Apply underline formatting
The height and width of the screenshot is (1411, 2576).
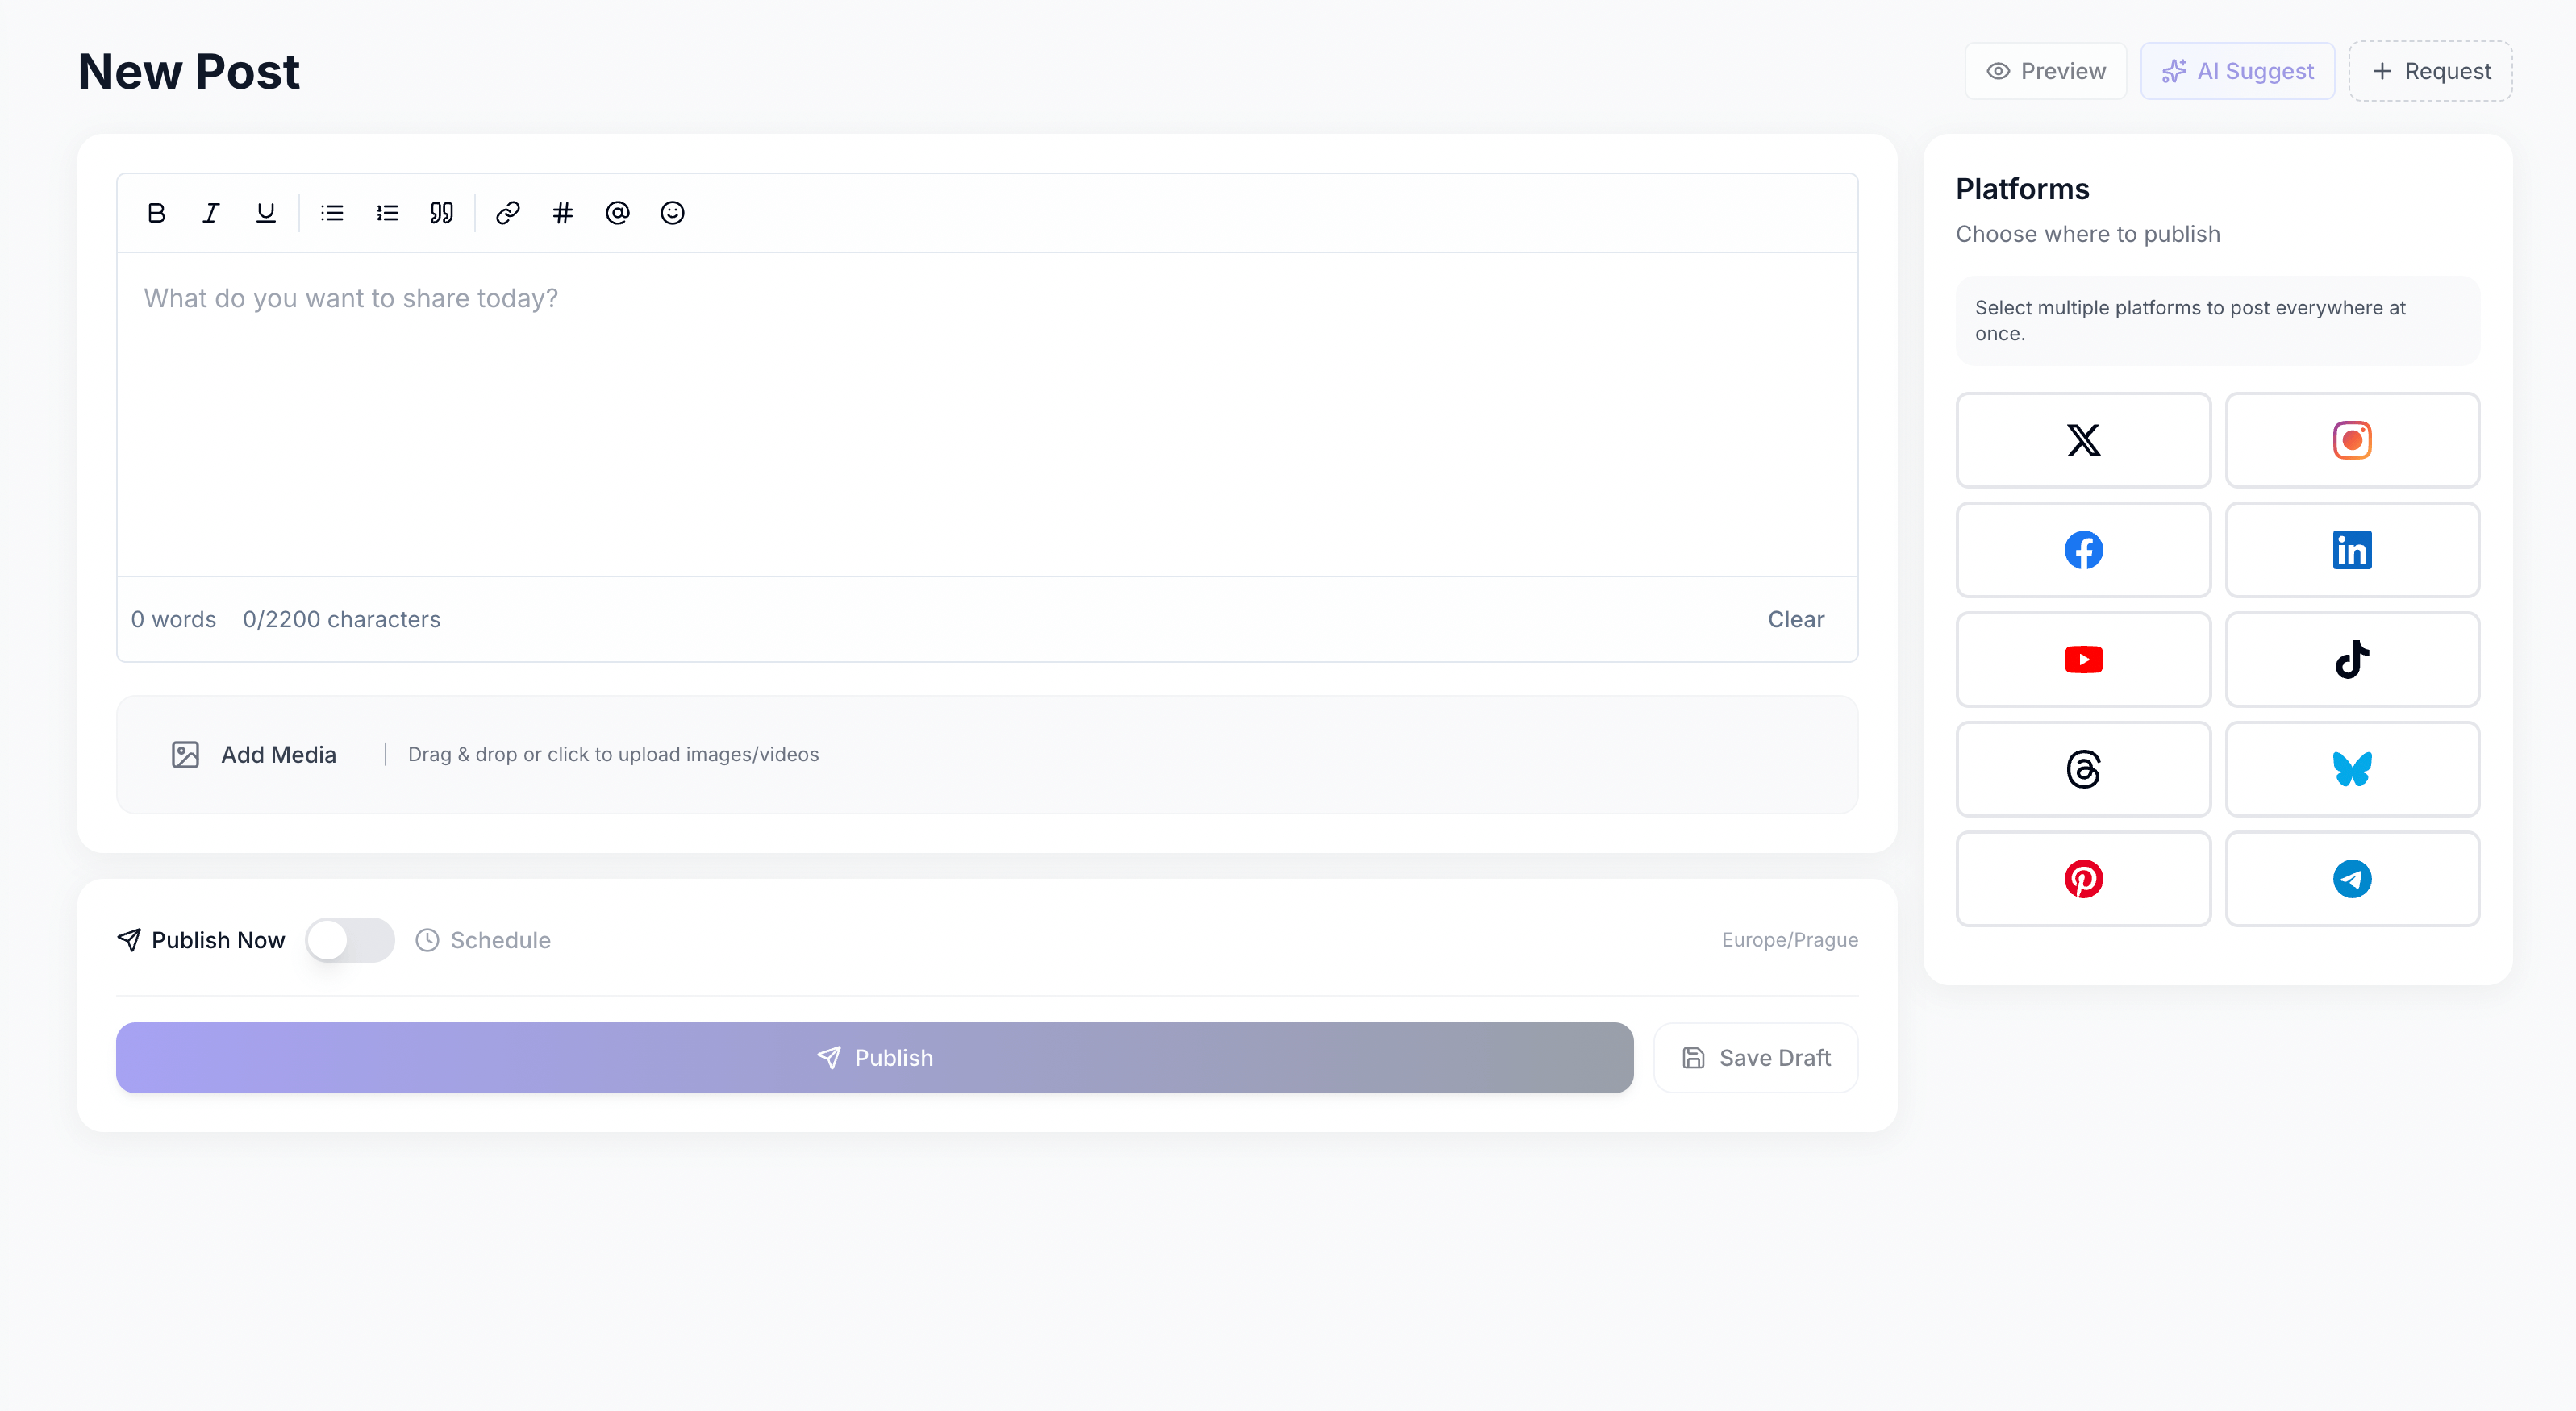266,212
